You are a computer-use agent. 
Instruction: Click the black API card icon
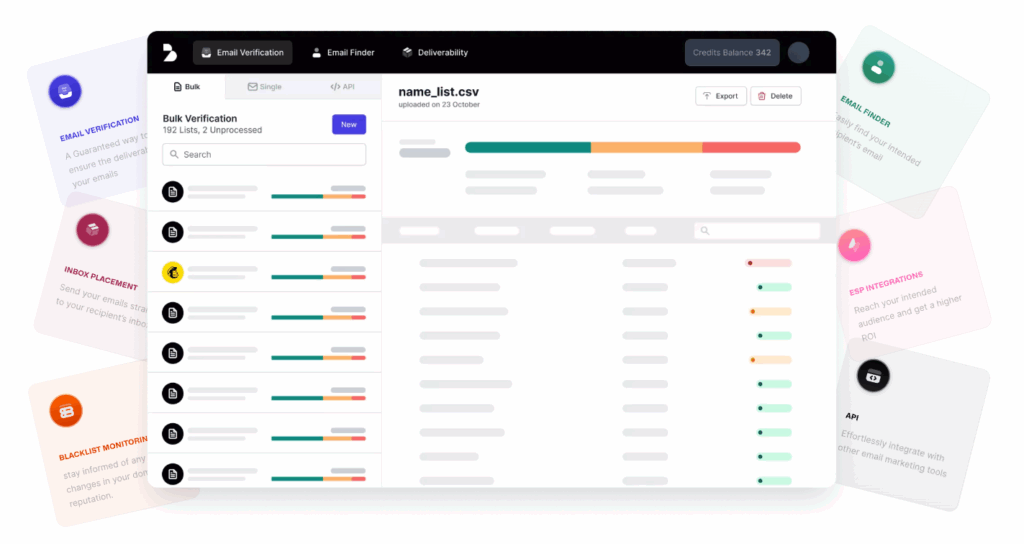tap(873, 376)
